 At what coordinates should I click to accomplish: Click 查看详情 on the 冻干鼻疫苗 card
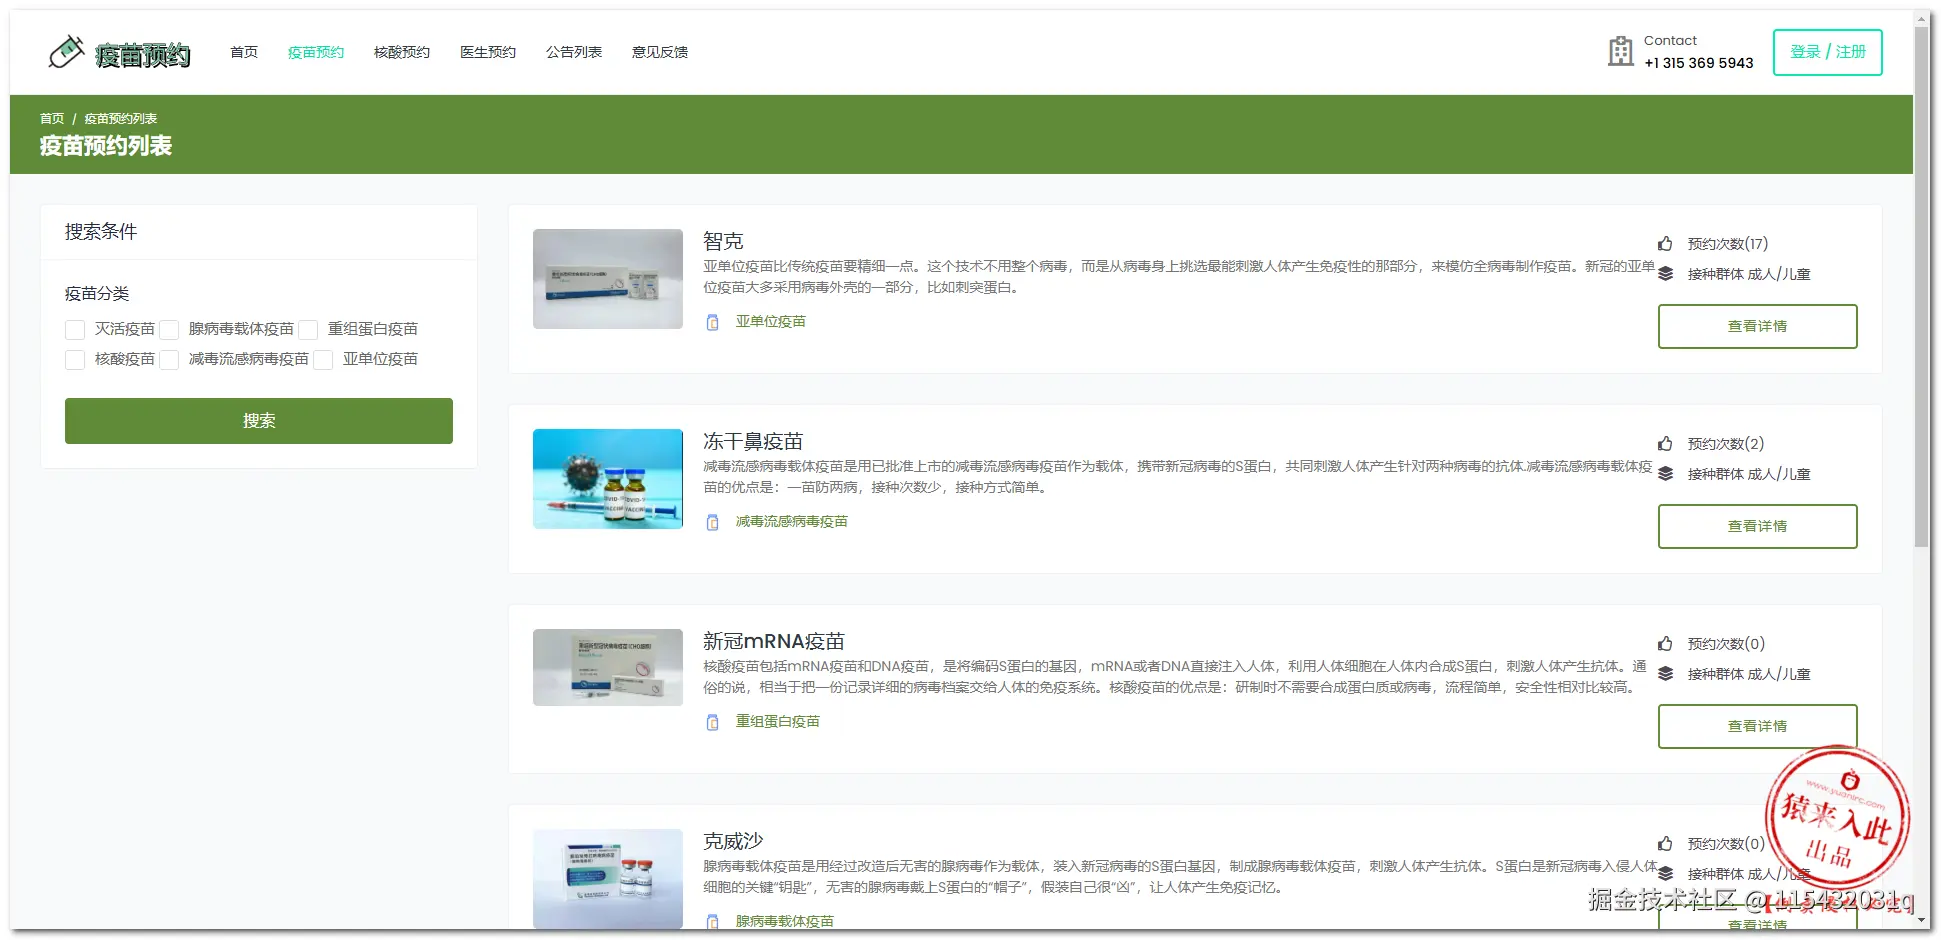1758,527
